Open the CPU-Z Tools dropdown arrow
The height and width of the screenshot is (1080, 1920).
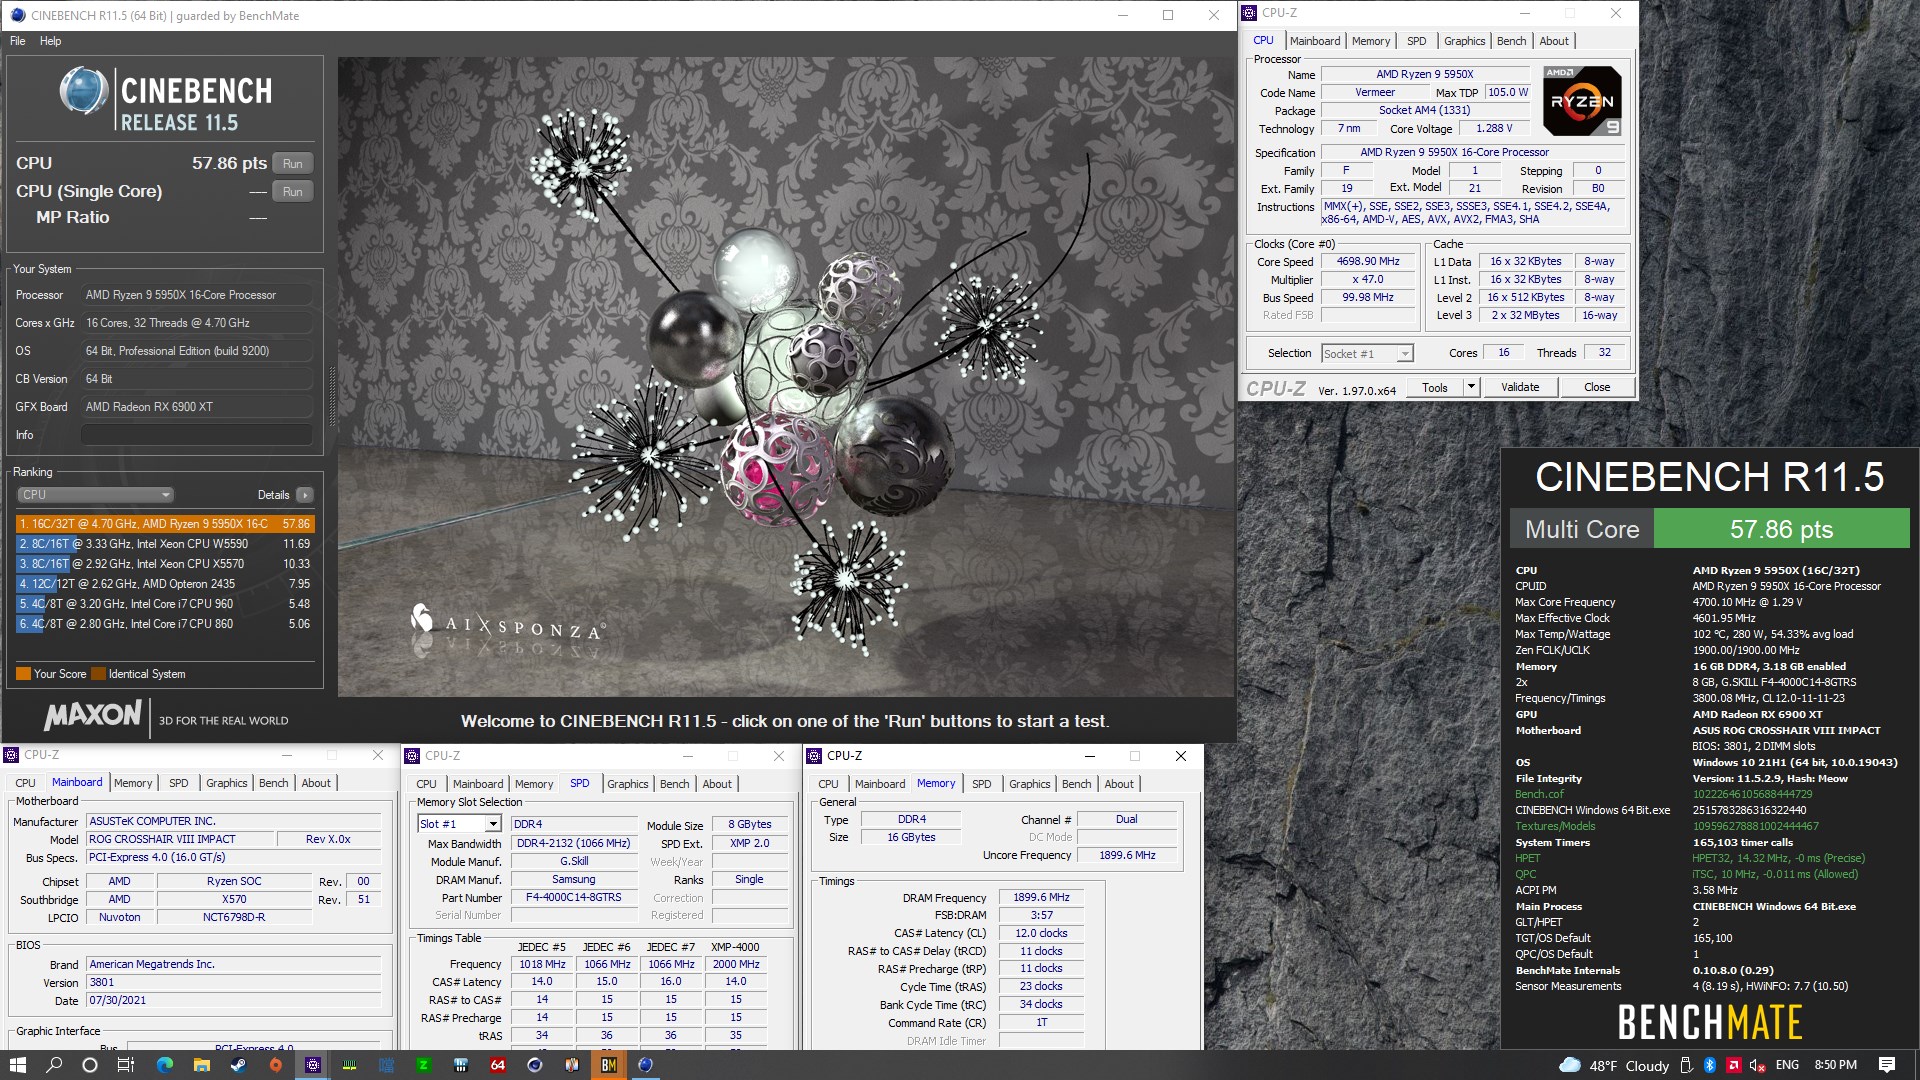click(1471, 387)
